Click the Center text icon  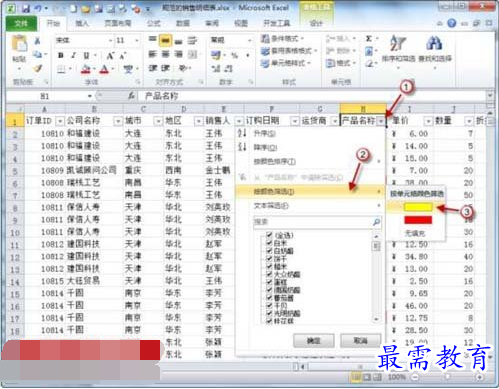165,54
